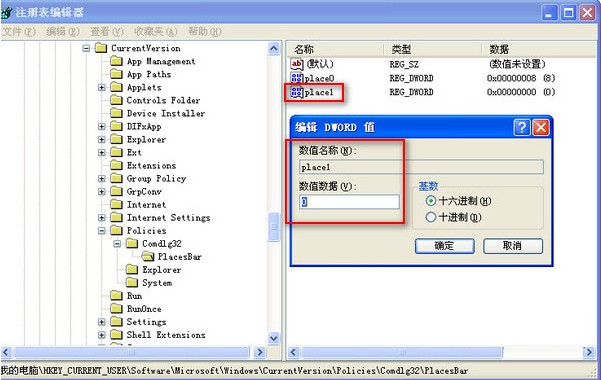This screenshot has height=380, width=601.
Task: Select the open PlacesBar folder icon
Action: tap(148, 257)
